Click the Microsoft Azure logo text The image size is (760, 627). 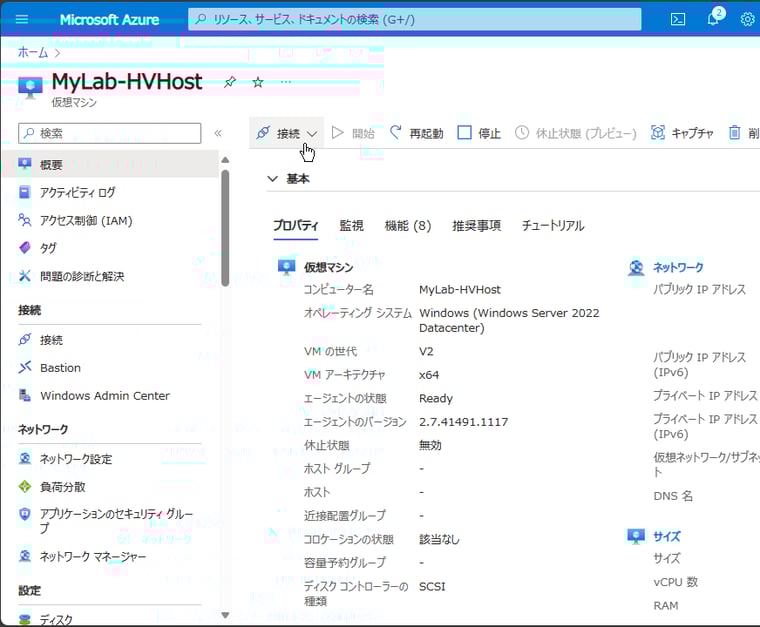click(x=109, y=19)
